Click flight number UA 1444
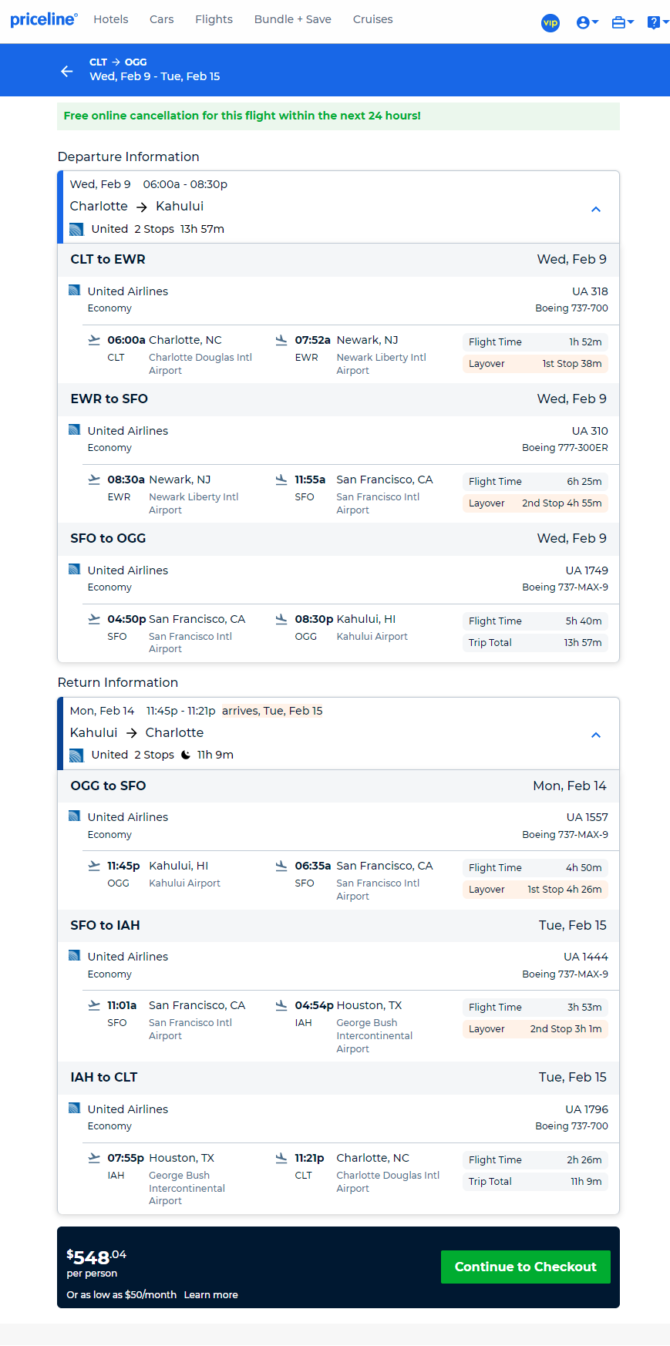This screenshot has width=670, height=1346. [x=586, y=956]
